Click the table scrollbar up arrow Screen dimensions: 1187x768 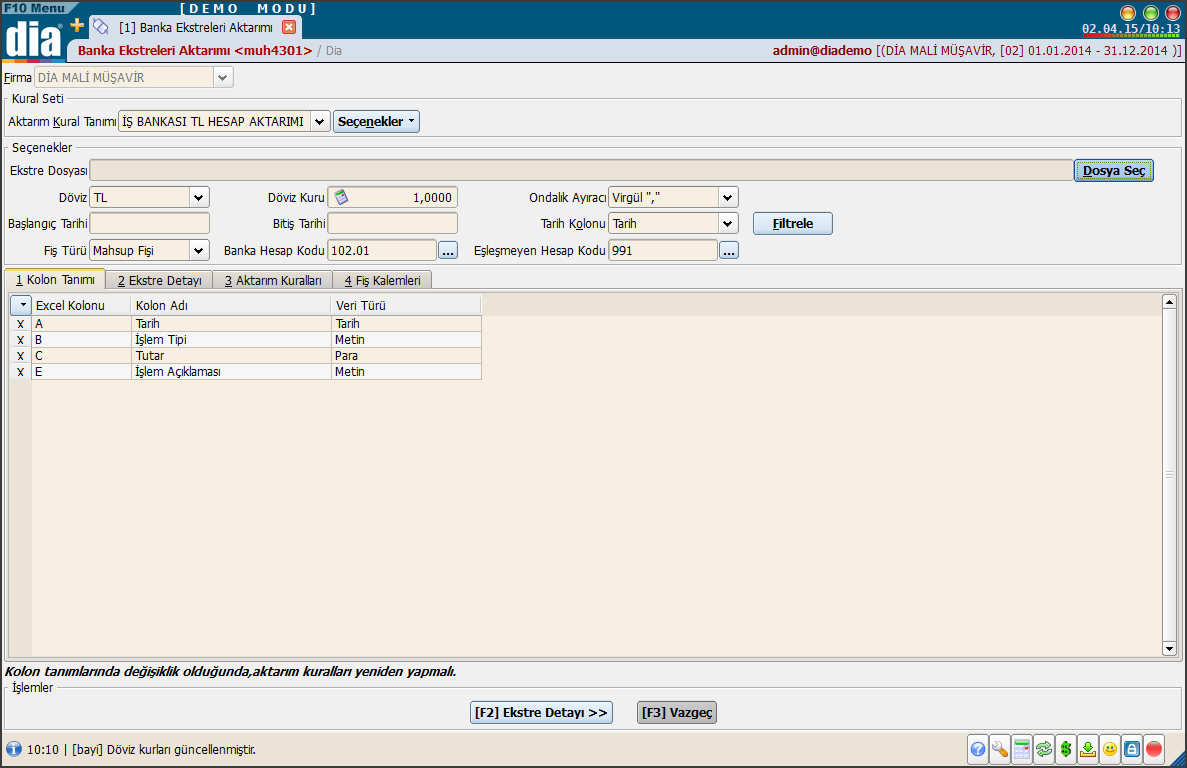point(1169,302)
